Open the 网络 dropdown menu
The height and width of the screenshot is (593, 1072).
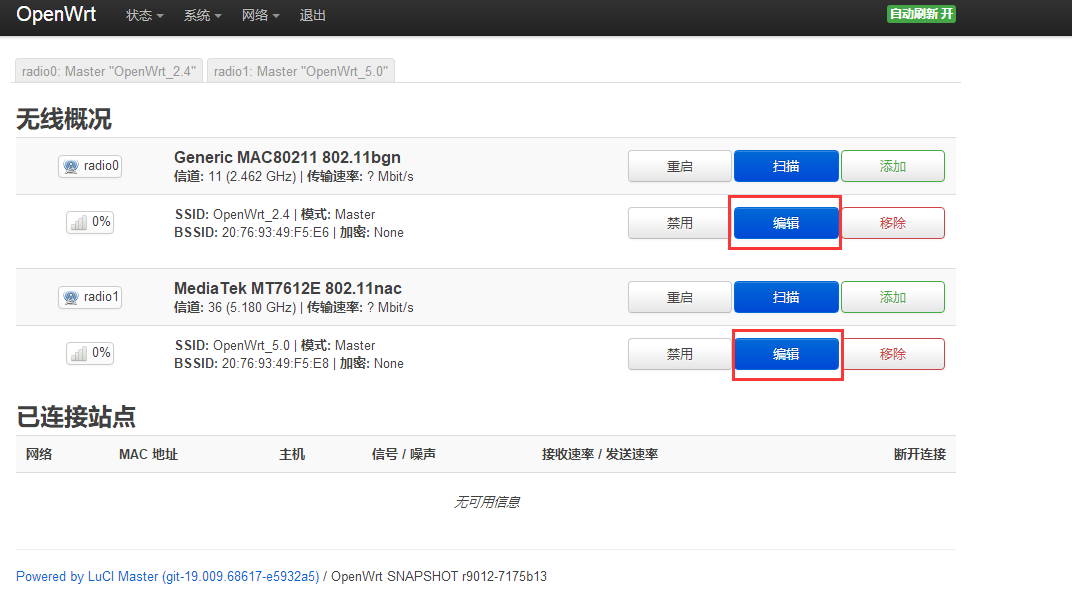260,15
